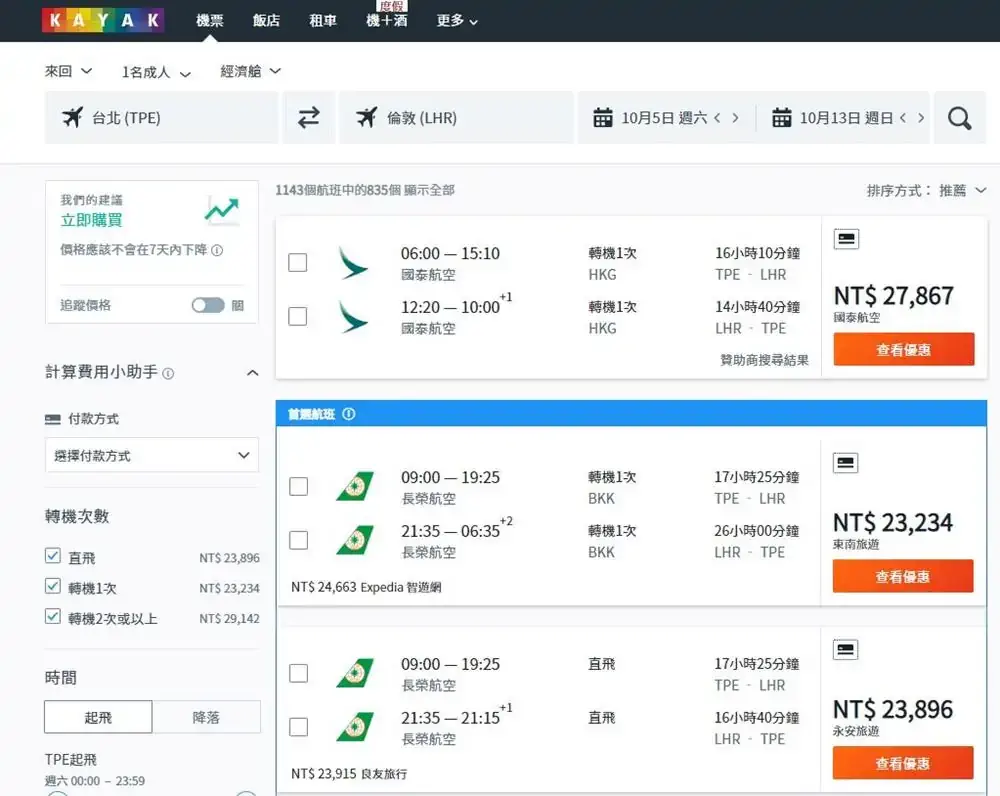
Task: Select checkbox for 09:00 — 19:25 flight via BKK
Action: pos(298,487)
